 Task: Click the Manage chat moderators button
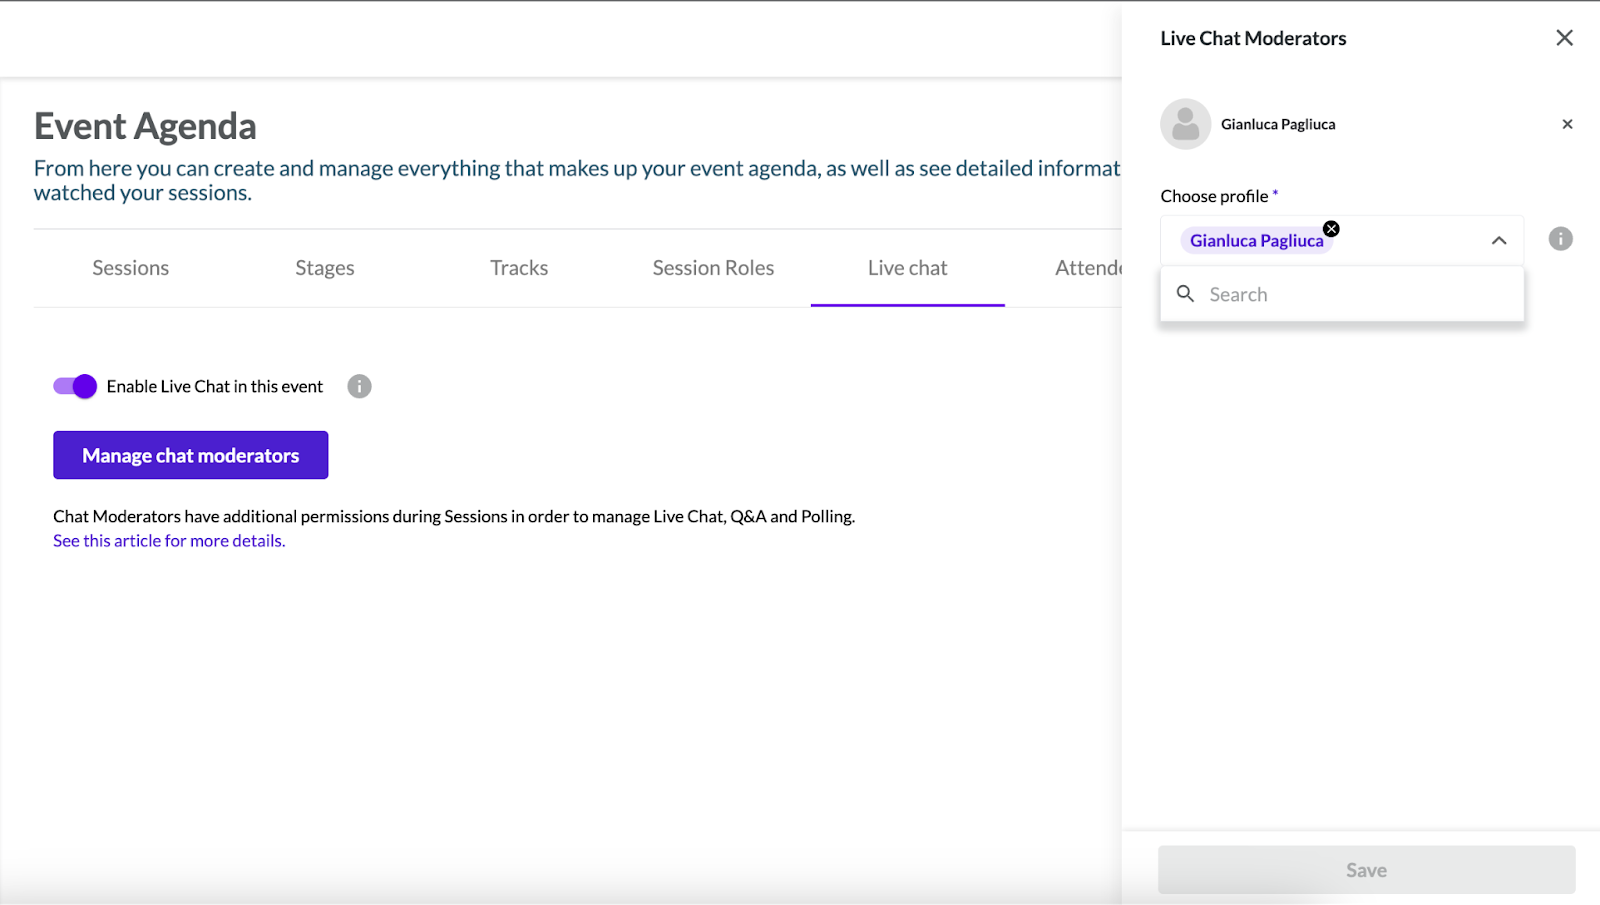click(x=190, y=455)
